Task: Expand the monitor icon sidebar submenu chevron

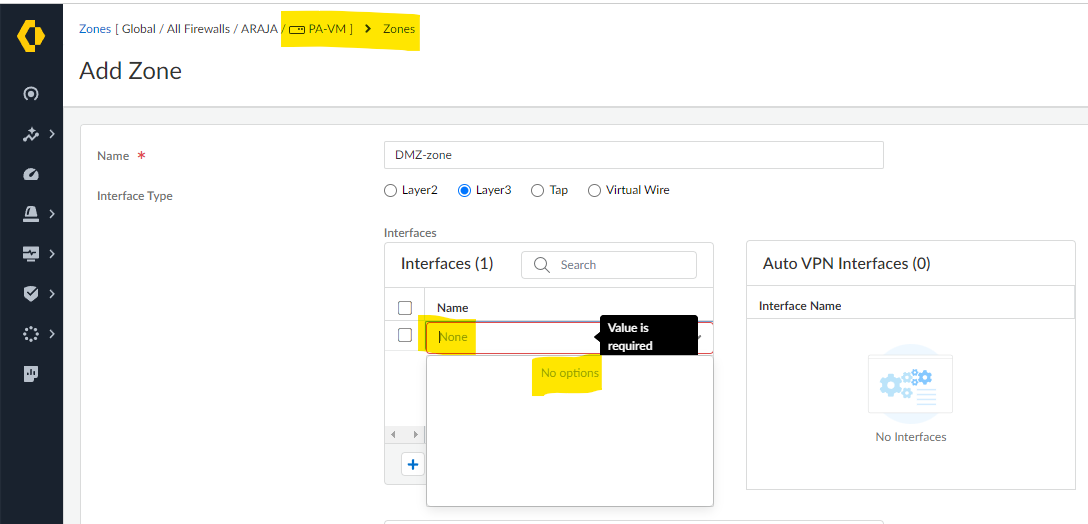Action: [x=52, y=254]
